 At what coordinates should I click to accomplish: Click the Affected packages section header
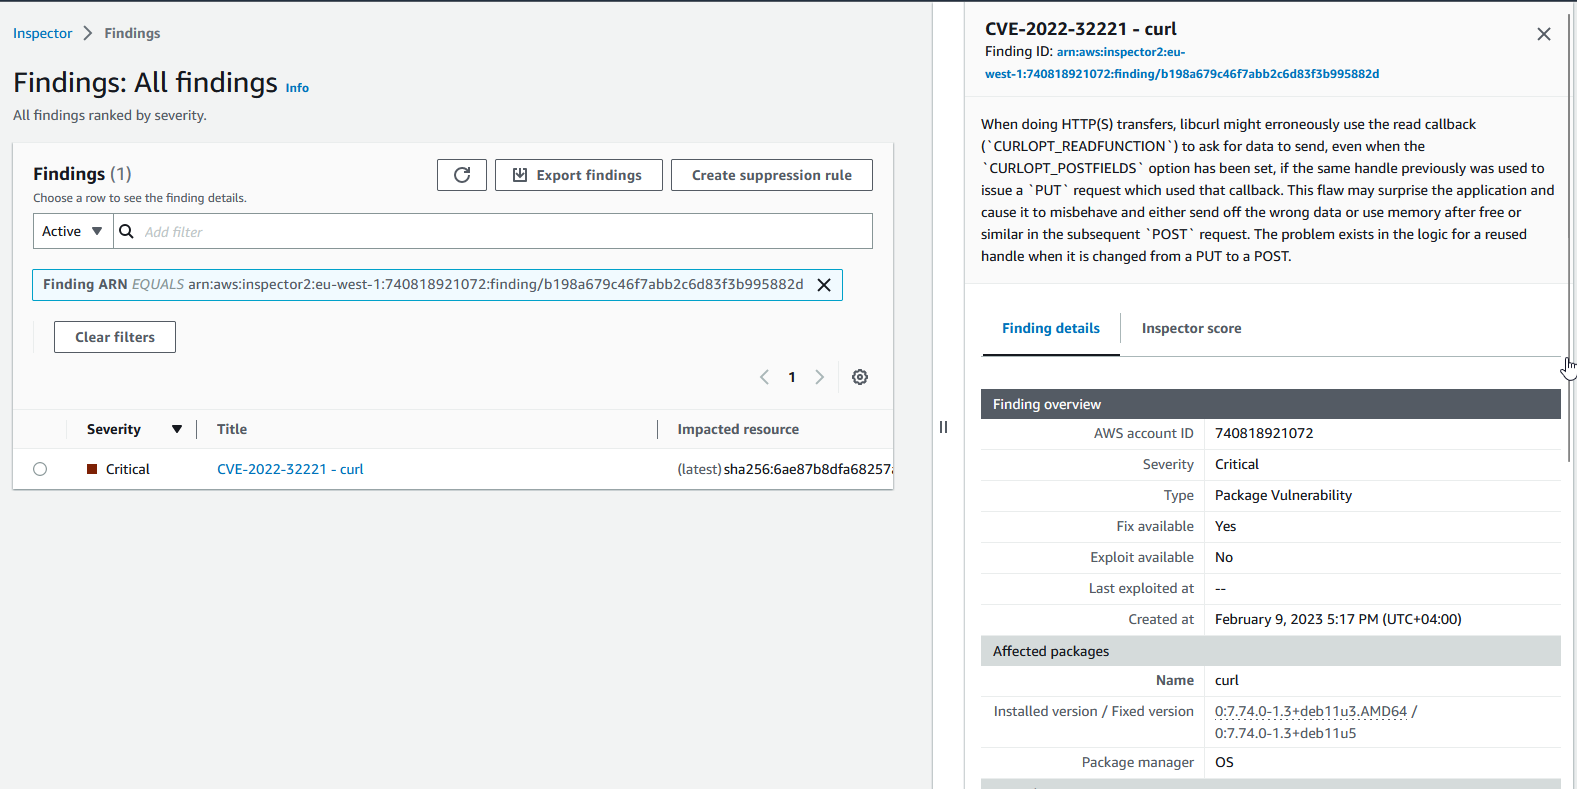1271,651
